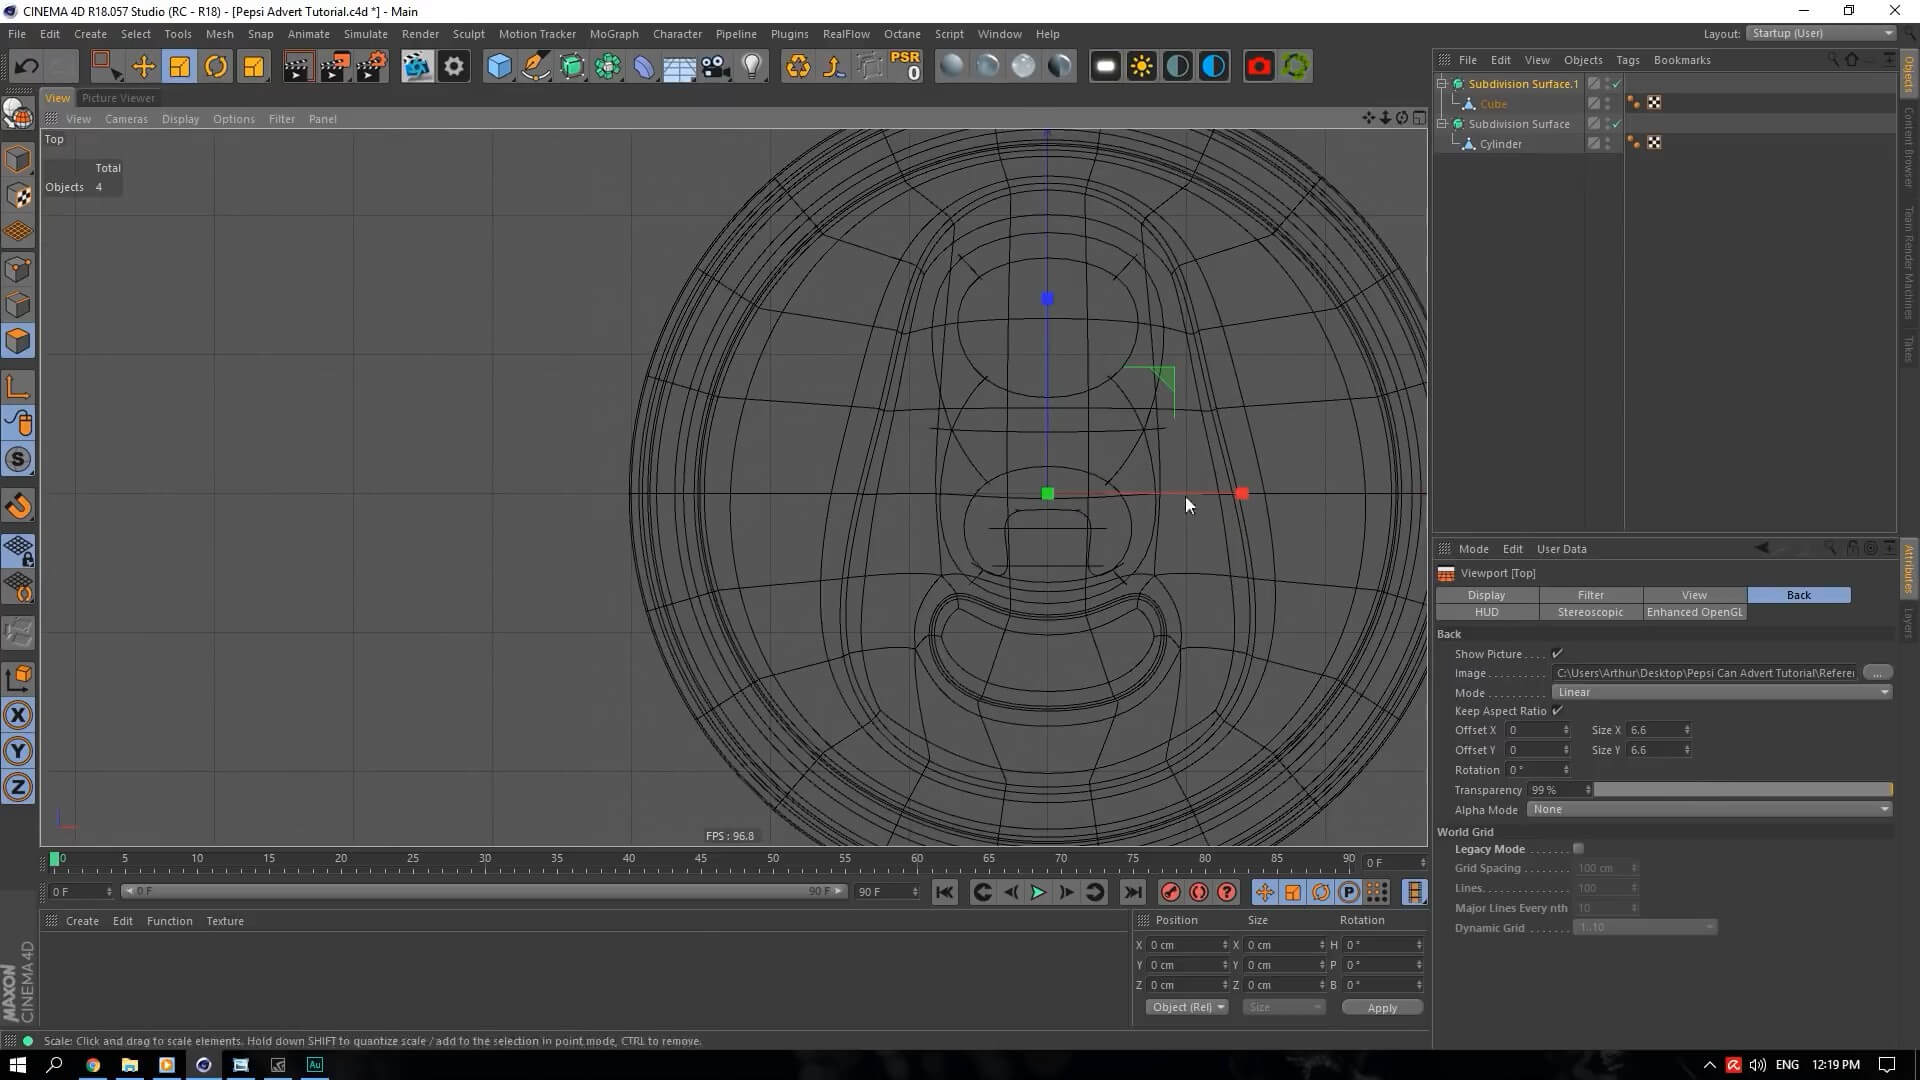The image size is (1920, 1080).
Task: Add a Cube primitive object
Action: tap(498, 67)
